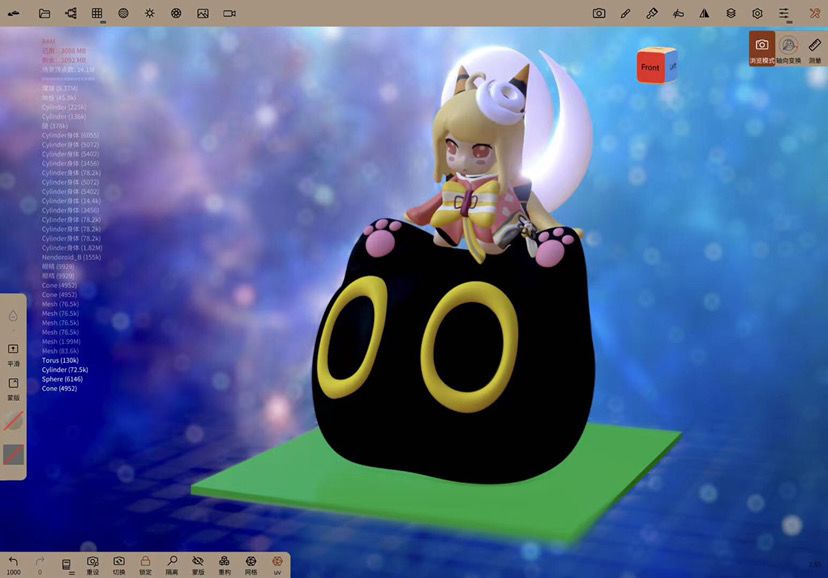The width and height of the screenshot is (828, 578).
Task: Open the voxel remesh (重构) shortcut
Action: point(224,565)
